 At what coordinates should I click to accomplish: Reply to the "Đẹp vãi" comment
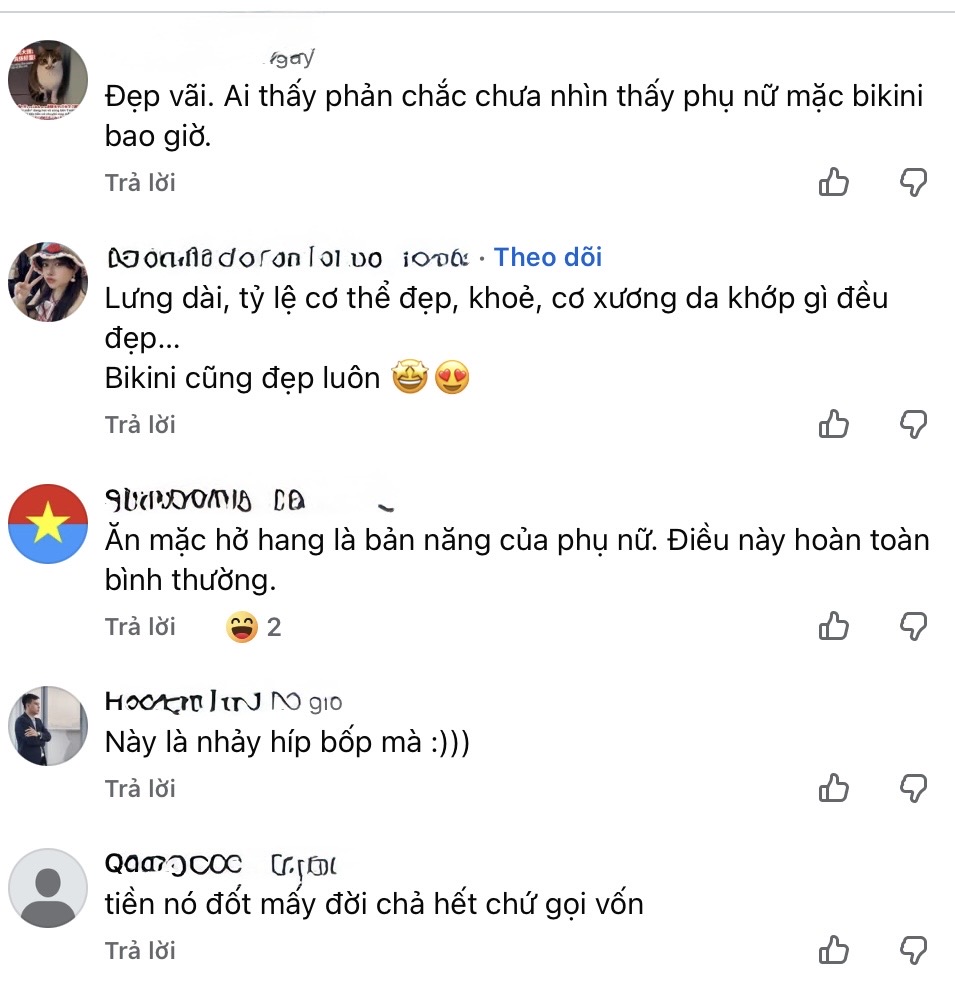click(140, 183)
